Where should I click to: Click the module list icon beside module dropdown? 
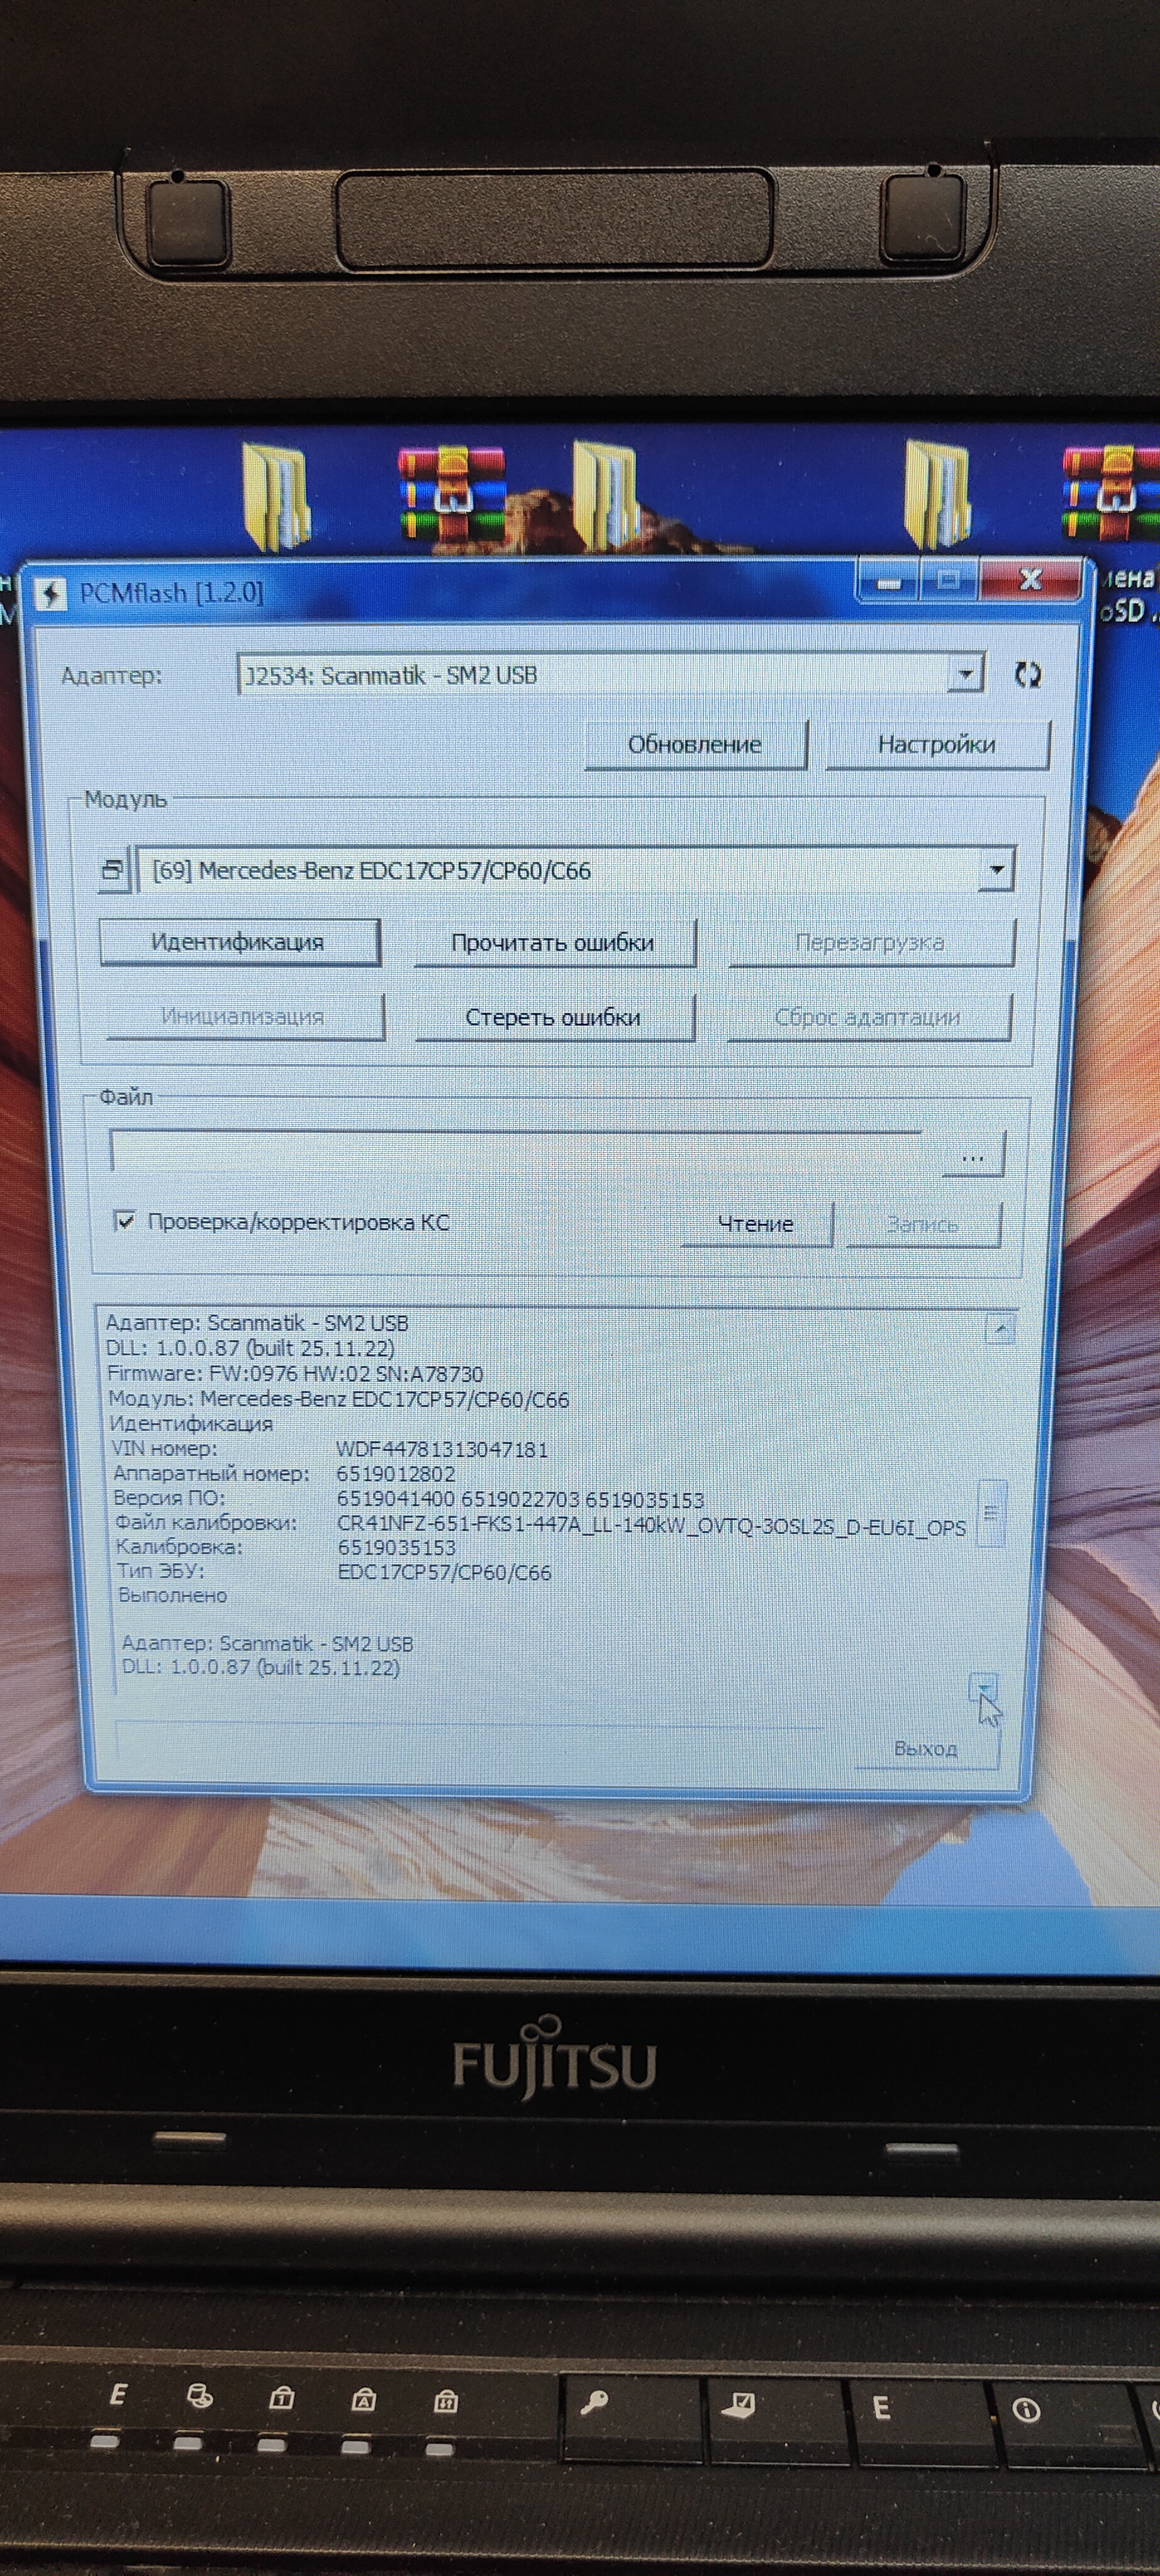(x=113, y=870)
